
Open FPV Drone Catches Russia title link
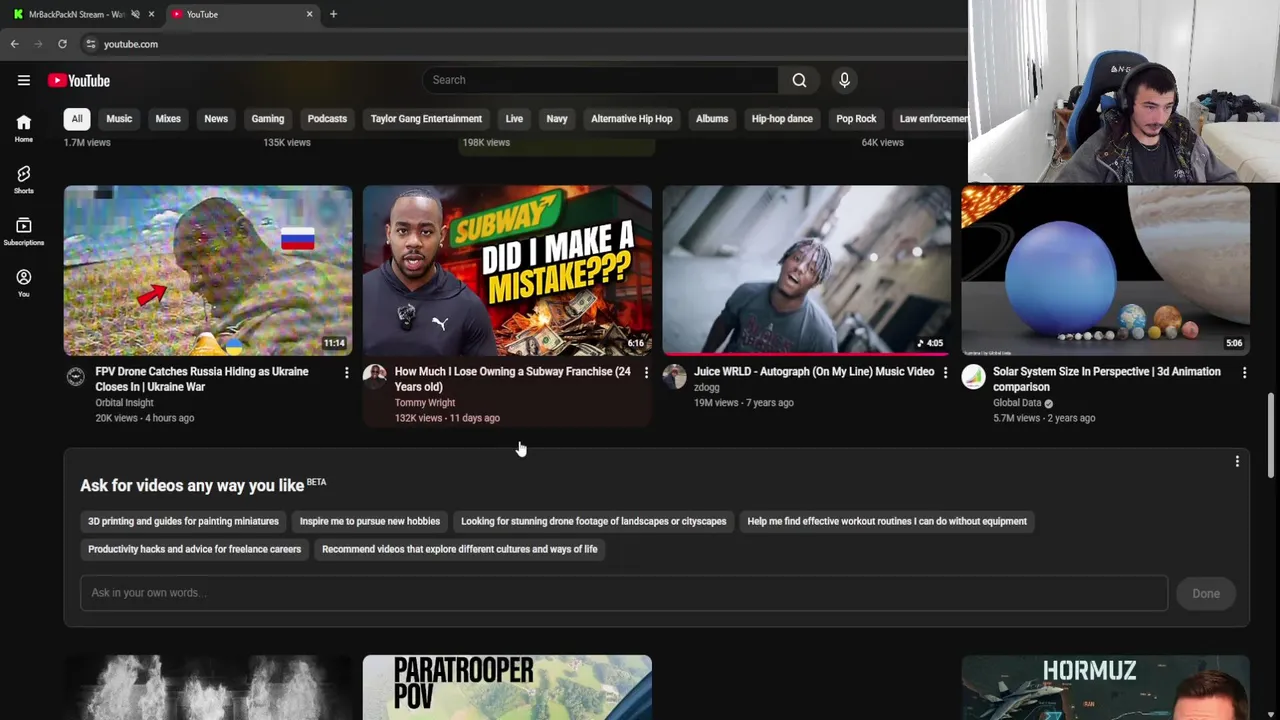202,379
